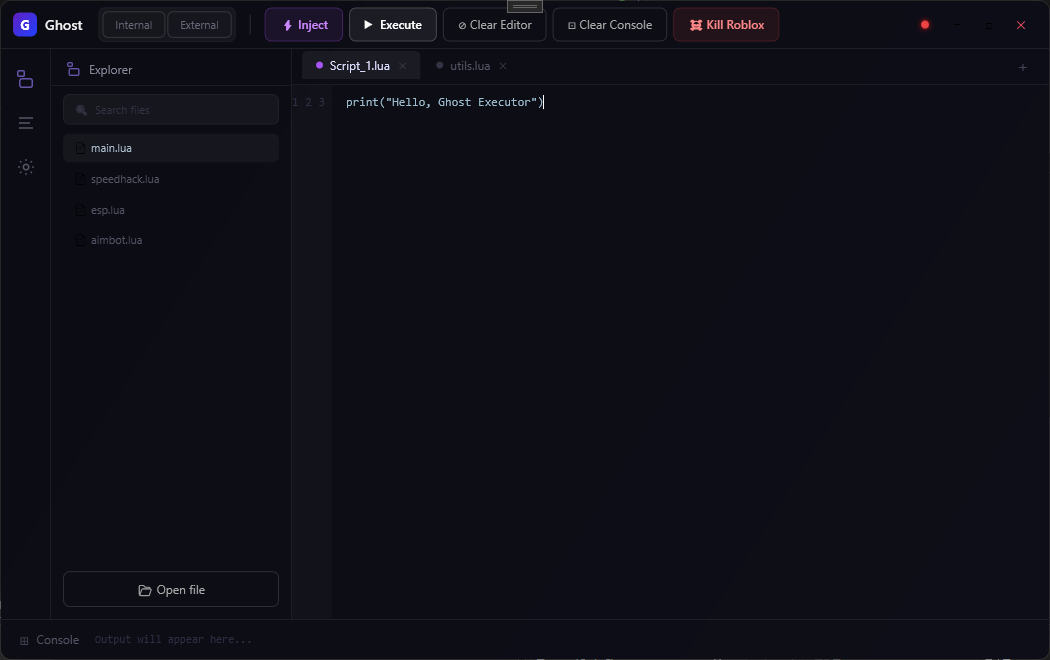Click the Open file button
Image resolution: width=1050 pixels, height=660 pixels.
pyautogui.click(x=171, y=589)
